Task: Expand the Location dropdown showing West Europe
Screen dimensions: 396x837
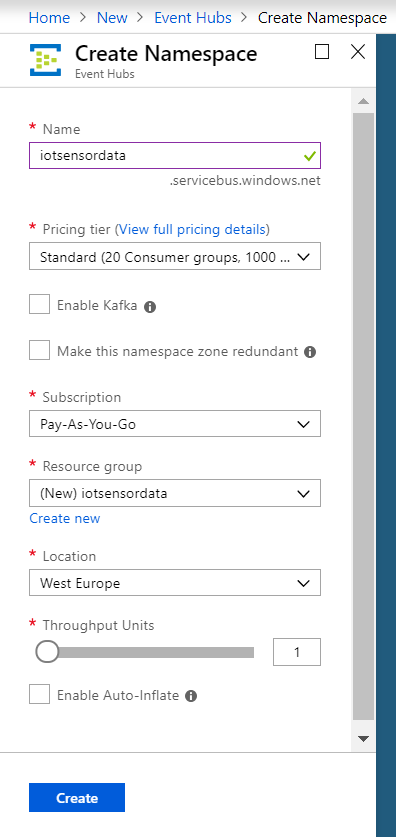Action: click(x=175, y=582)
